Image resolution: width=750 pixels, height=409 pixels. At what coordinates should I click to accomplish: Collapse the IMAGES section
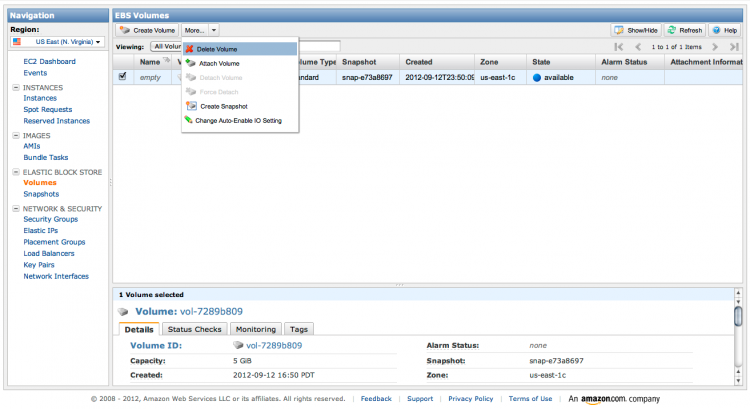point(16,135)
